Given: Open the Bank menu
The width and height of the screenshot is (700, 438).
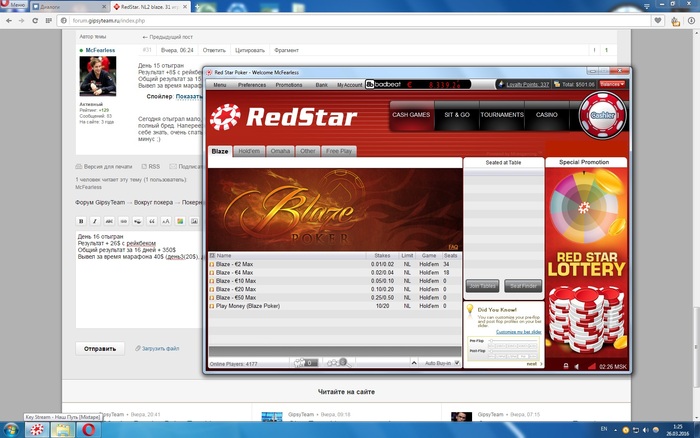Looking at the screenshot, I should 321,85.
